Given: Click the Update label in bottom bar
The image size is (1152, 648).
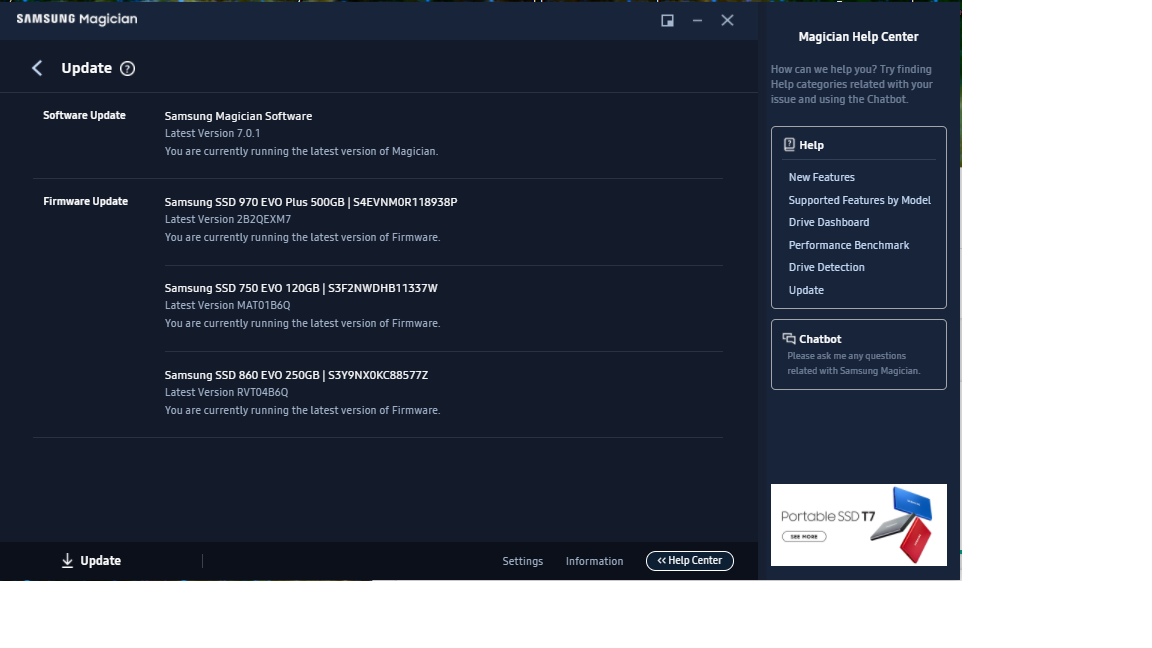Looking at the screenshot, I should click(x=100, y=561).
